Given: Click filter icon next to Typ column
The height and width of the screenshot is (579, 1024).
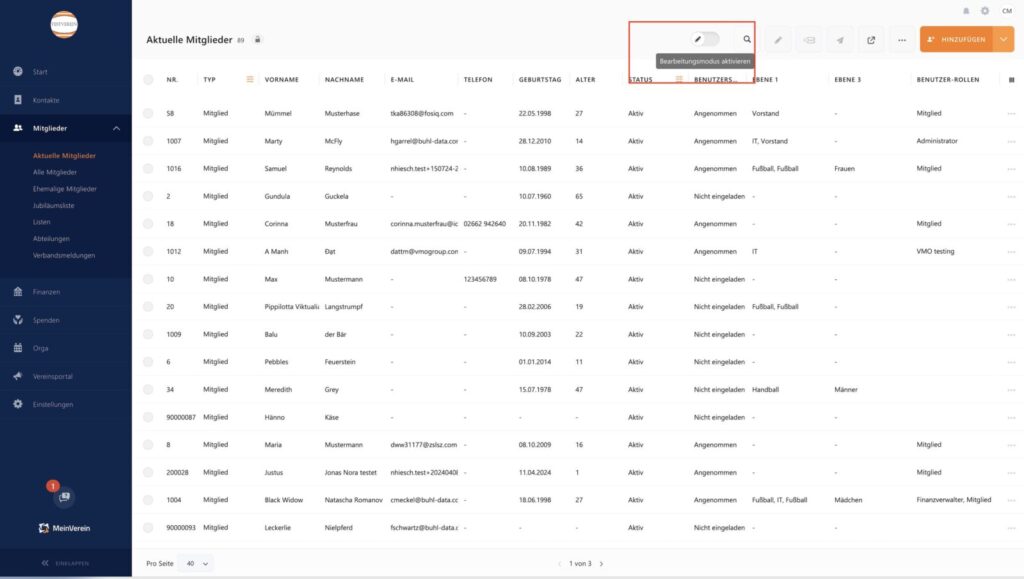Looking at the screenshot, I should (x=250, y=79).
